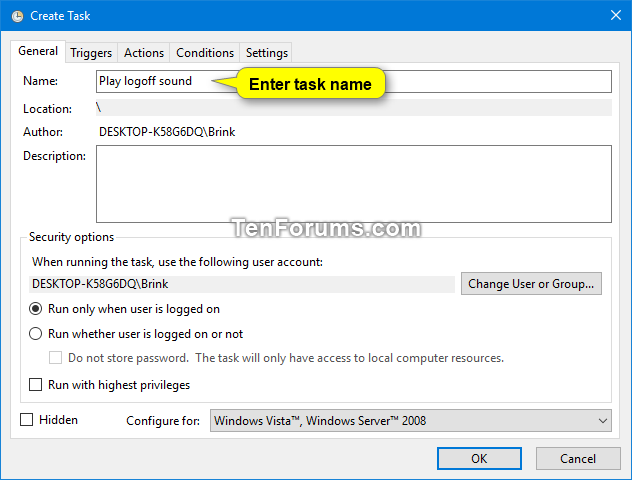Open the Settings tab
This screenshot has width=632, height=480.
coord(267,53)
